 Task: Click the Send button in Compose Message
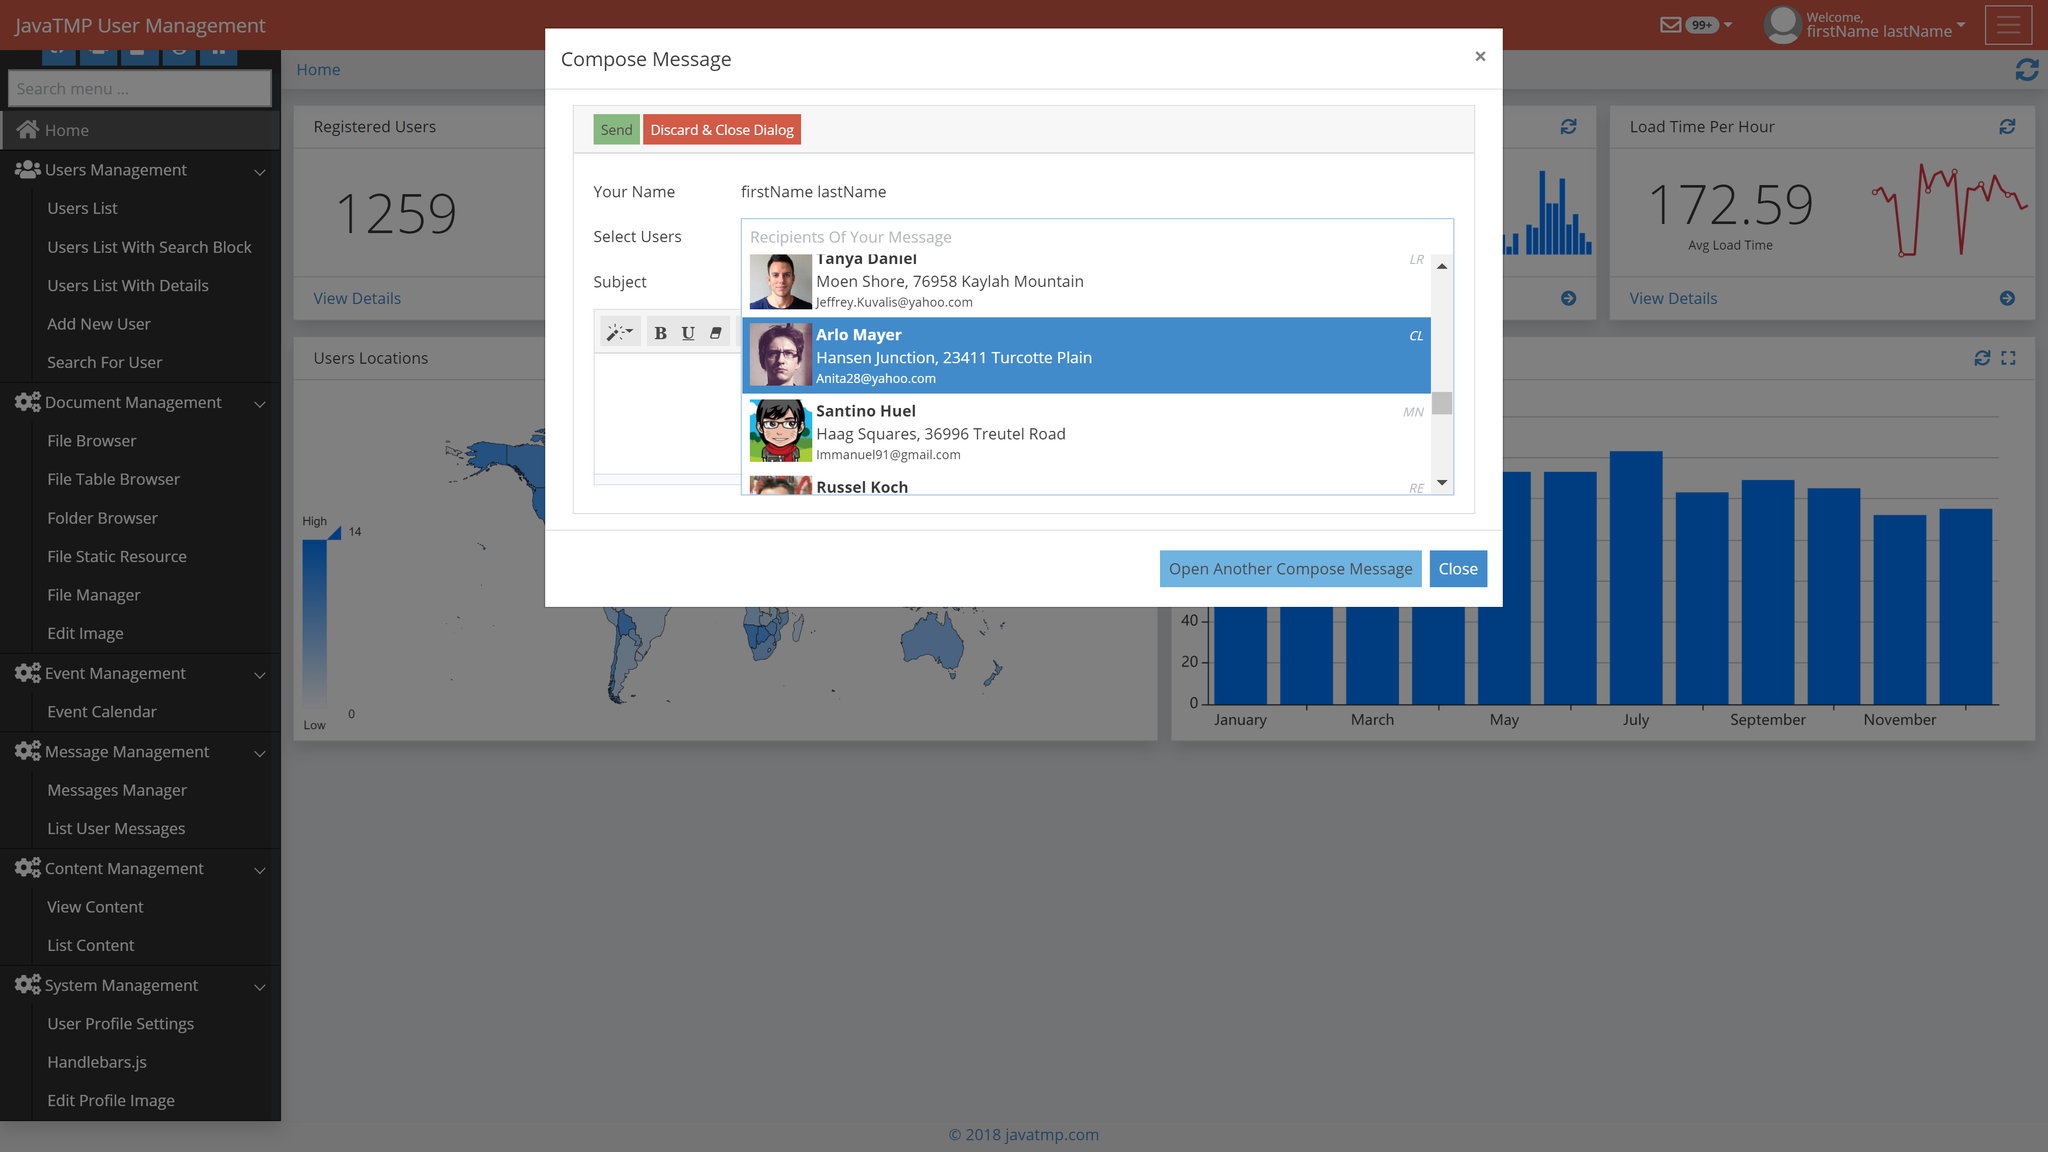tap(616, 129)
